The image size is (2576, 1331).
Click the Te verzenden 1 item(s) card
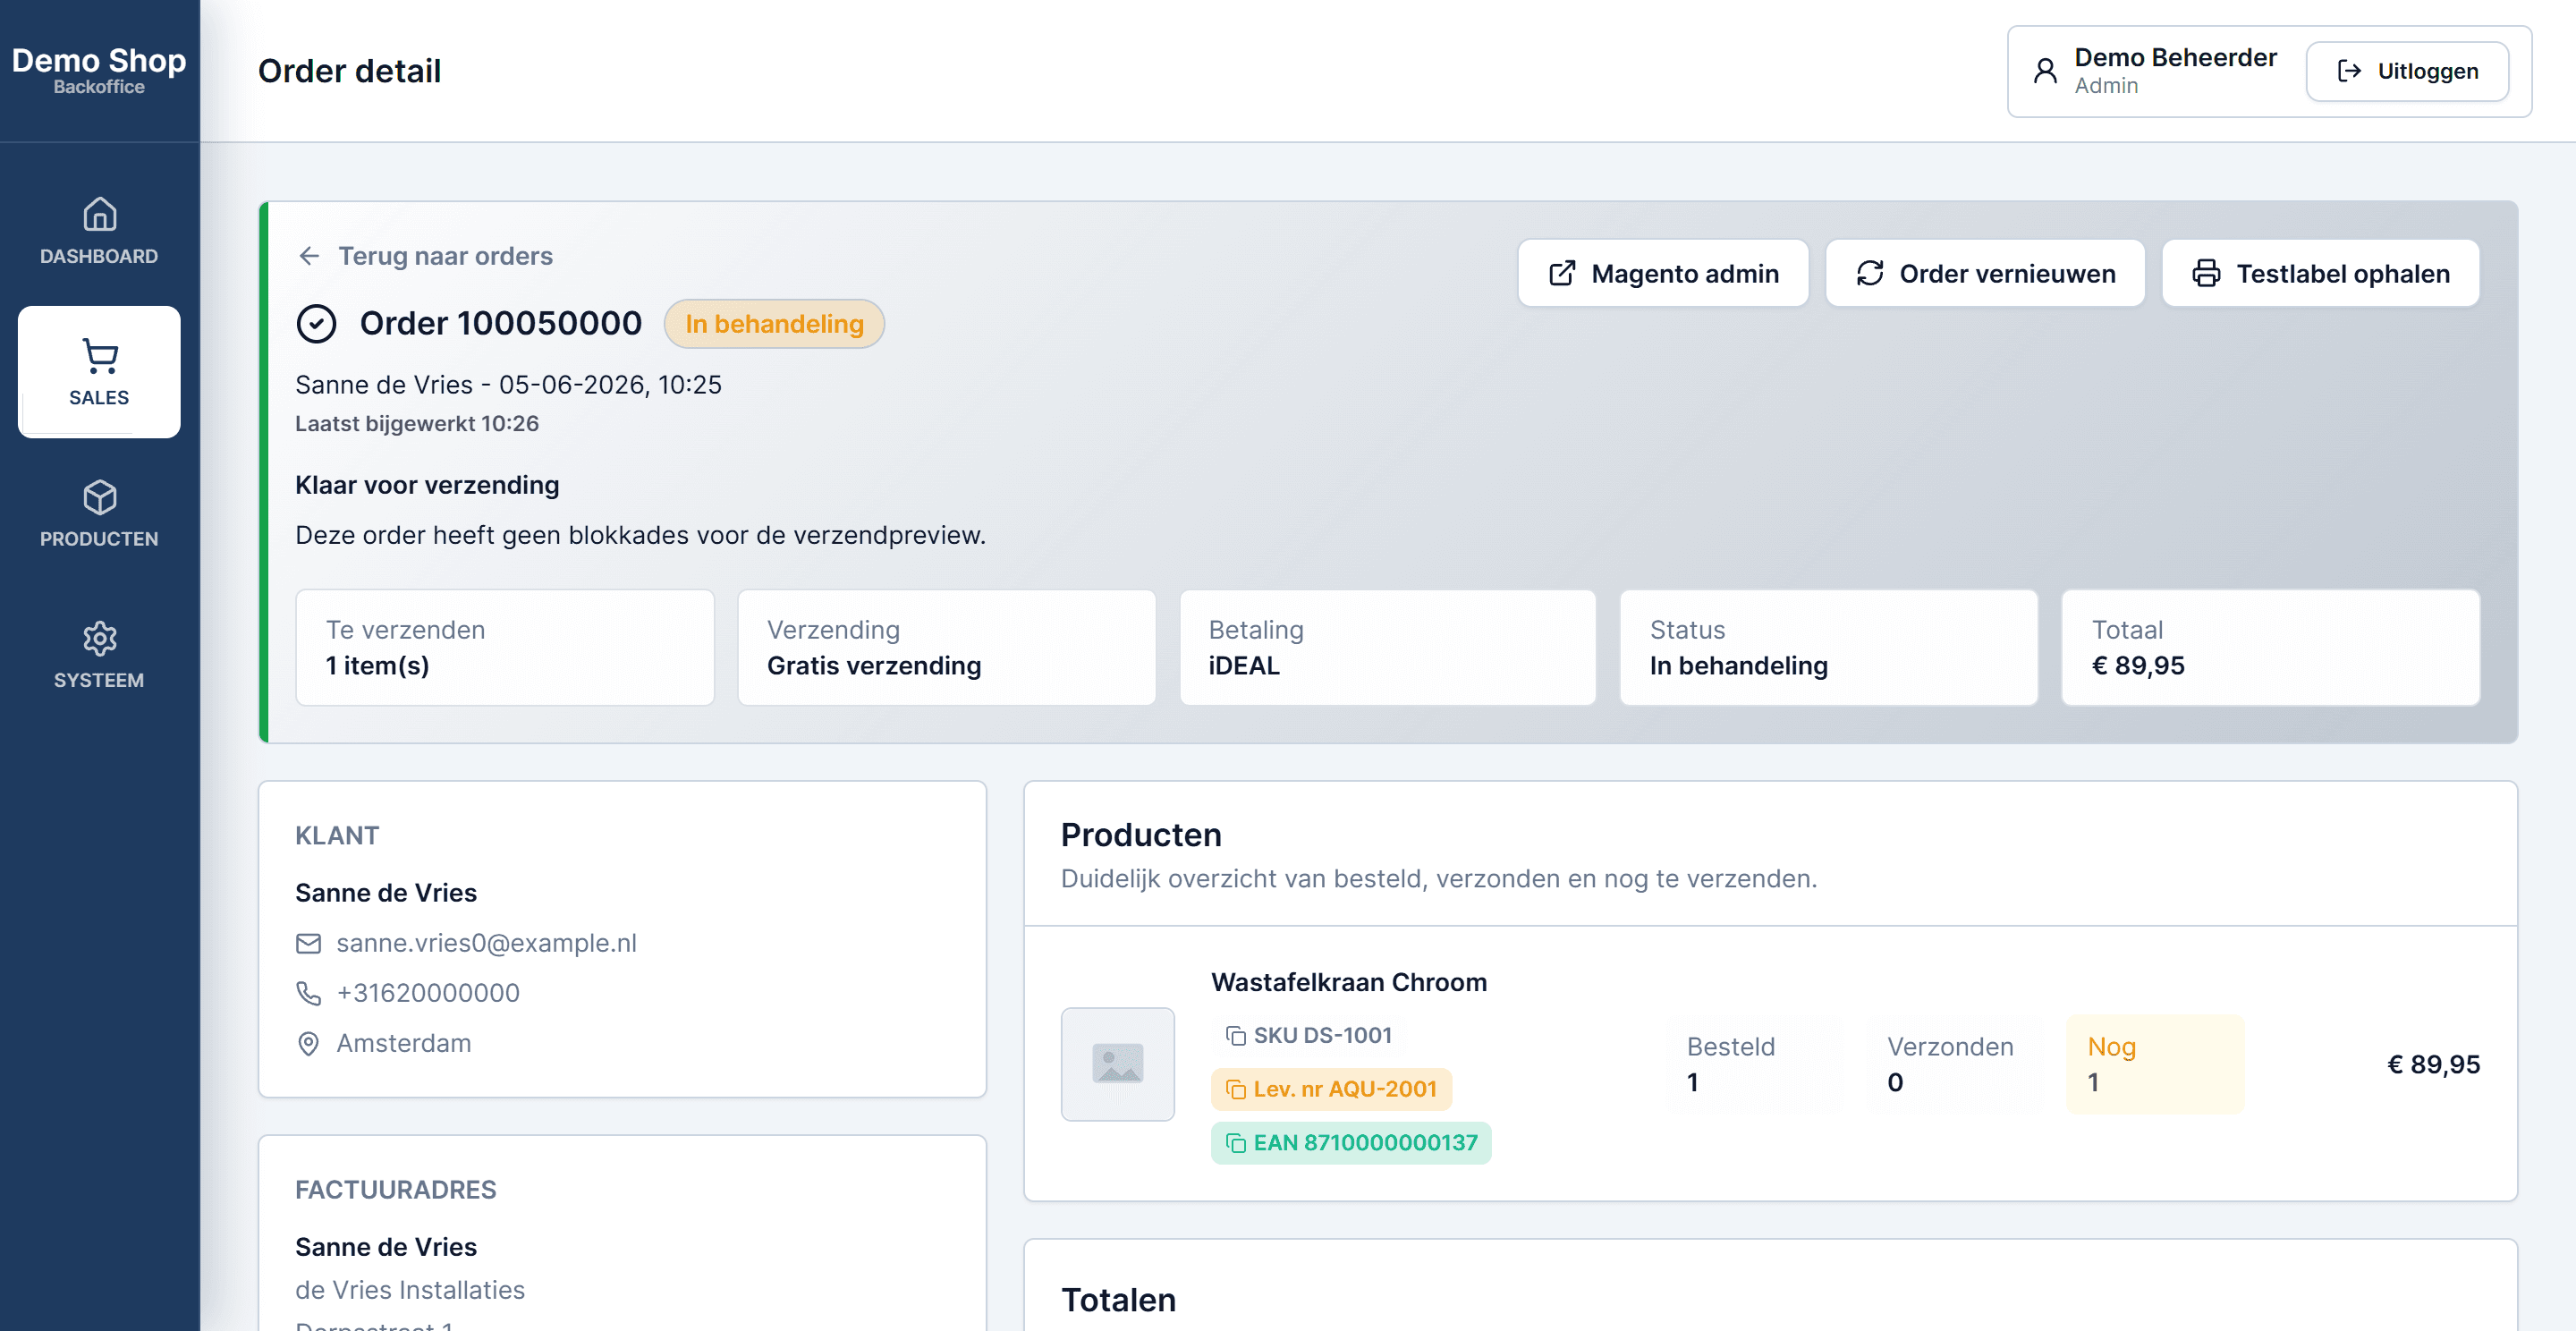point(505,647)
